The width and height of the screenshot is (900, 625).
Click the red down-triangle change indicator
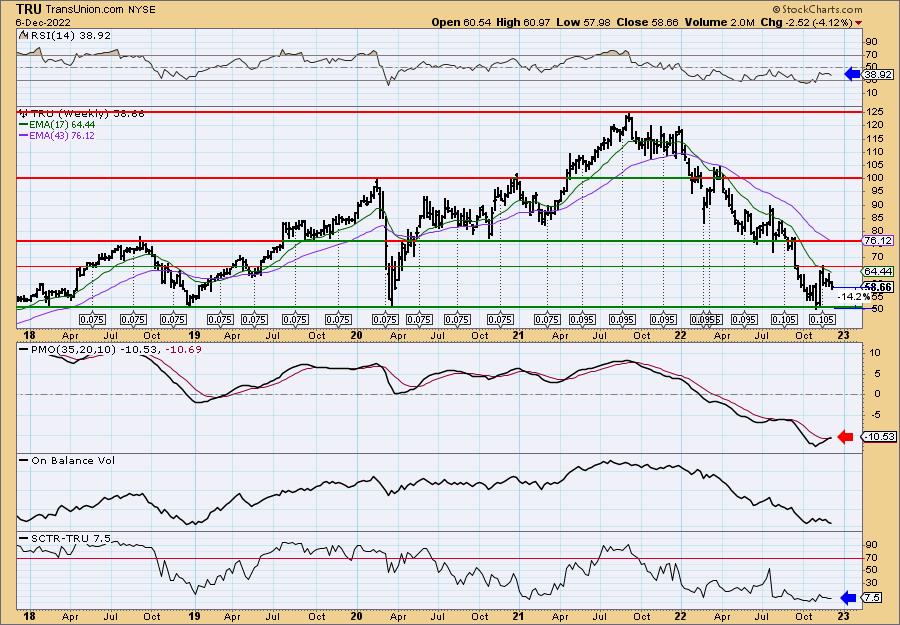pyautogui.click(x=859, y=23)
